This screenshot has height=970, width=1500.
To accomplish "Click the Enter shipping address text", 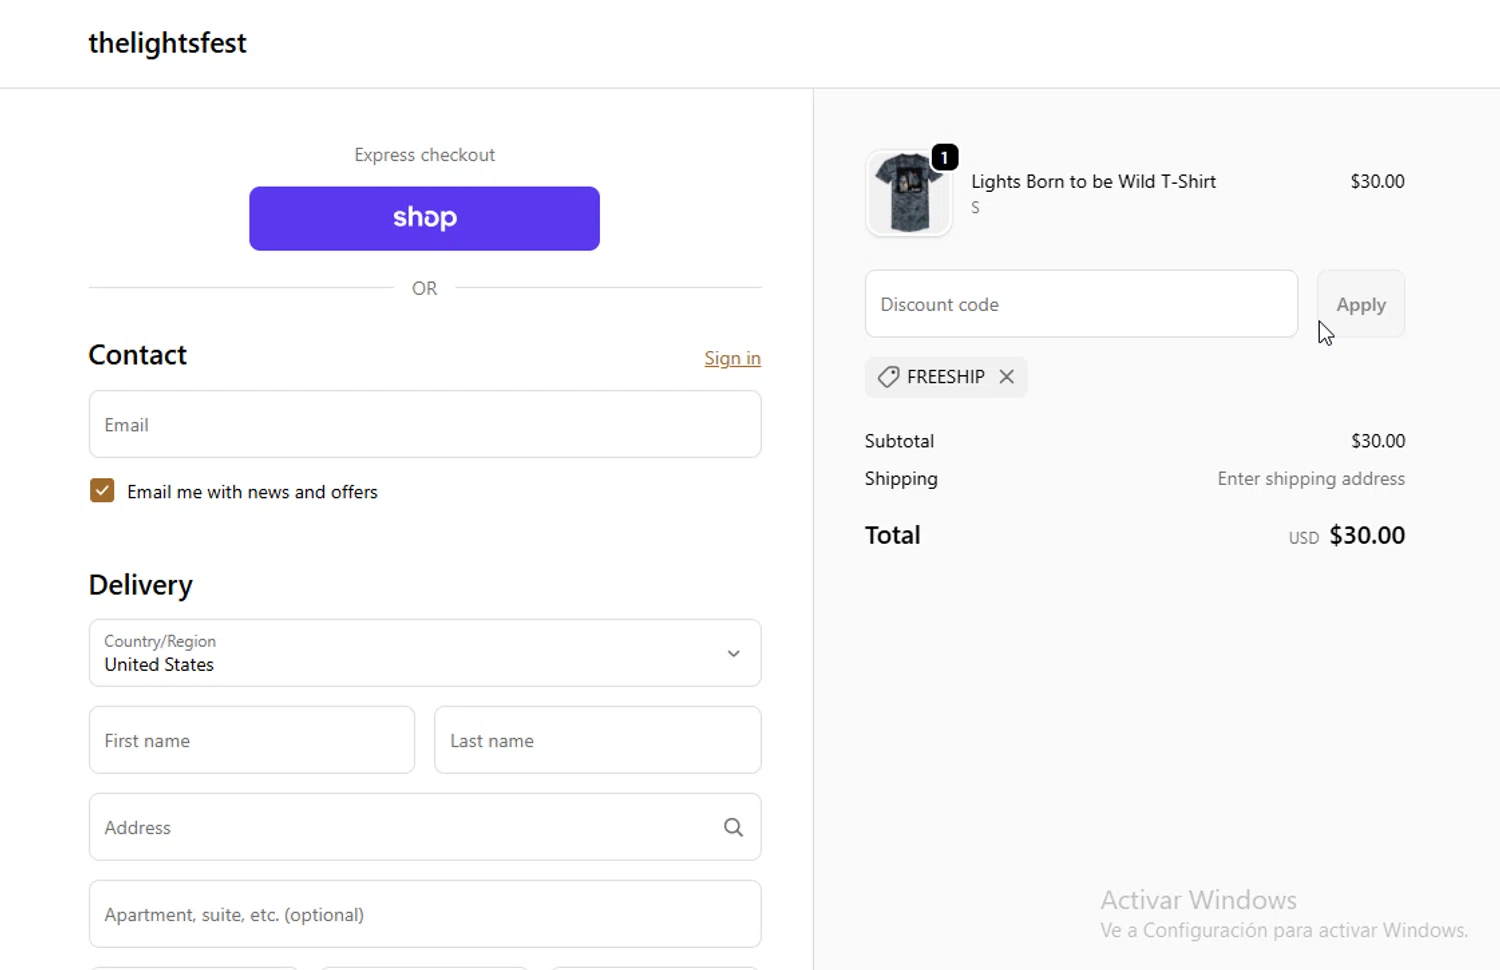I will [1311, 479].
